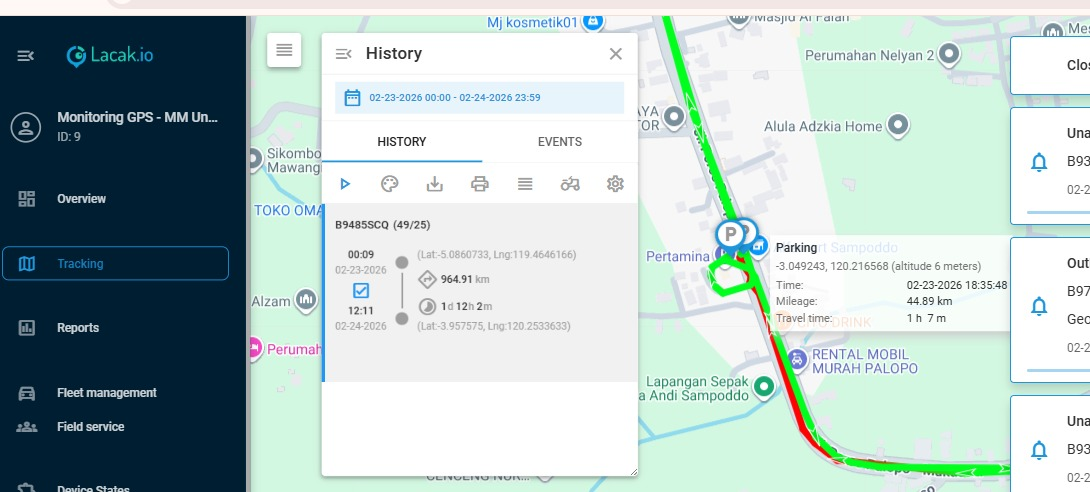Screen dimensions: 1090x492
Task: Open the date range picker calendar icon
Action: pos(352,97)
